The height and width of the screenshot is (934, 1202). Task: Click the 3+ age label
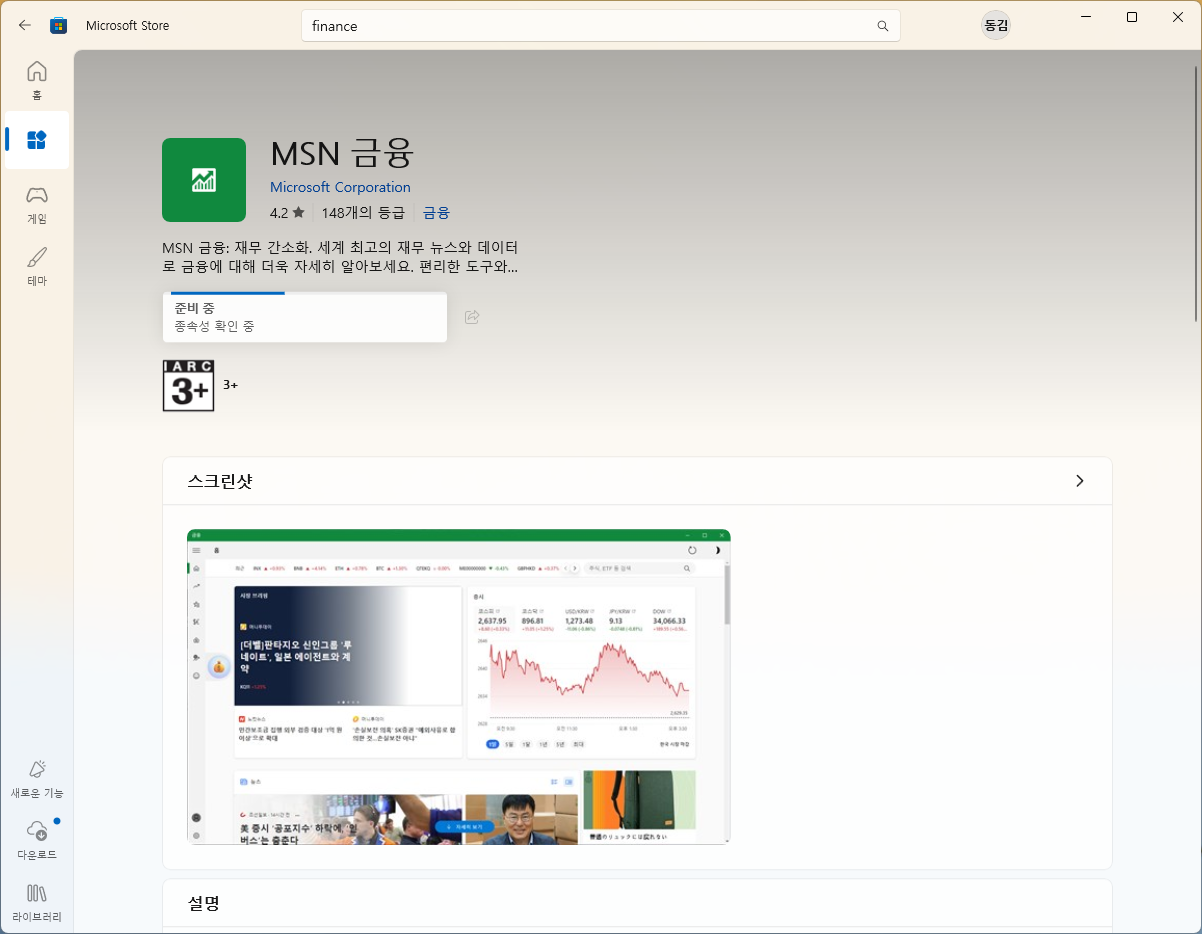pyautogui.click(x=230, y=385)
